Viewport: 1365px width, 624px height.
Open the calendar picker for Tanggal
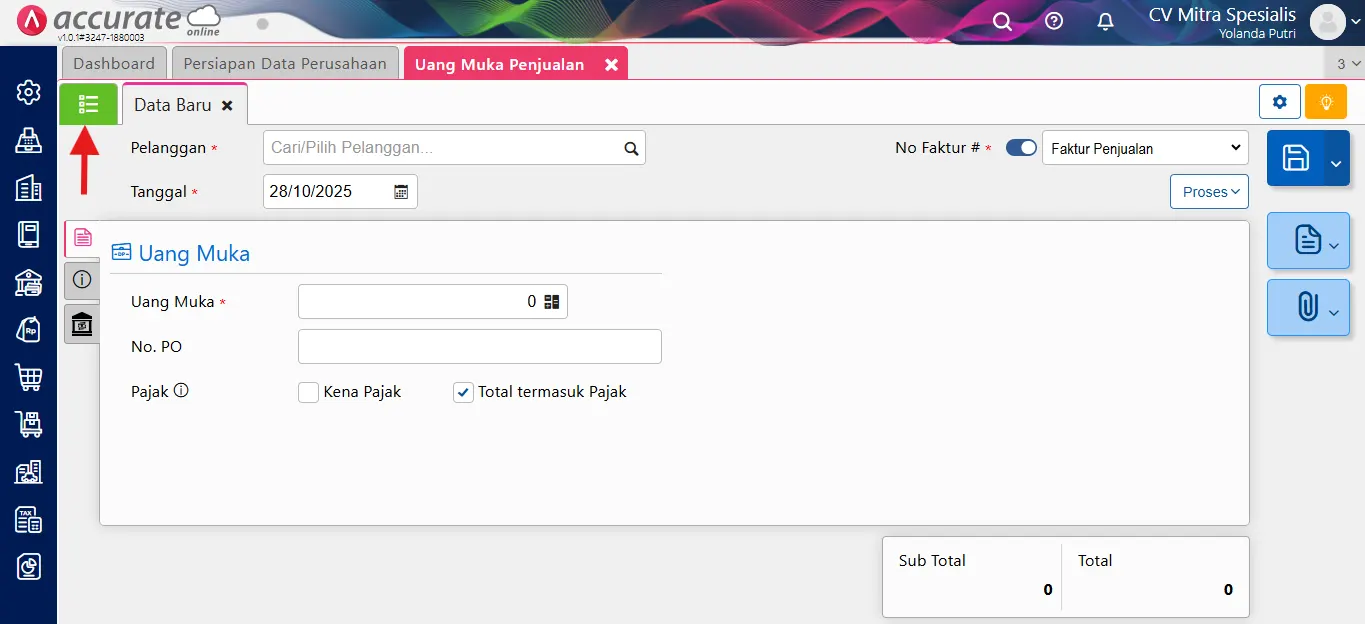click(401, 192)
